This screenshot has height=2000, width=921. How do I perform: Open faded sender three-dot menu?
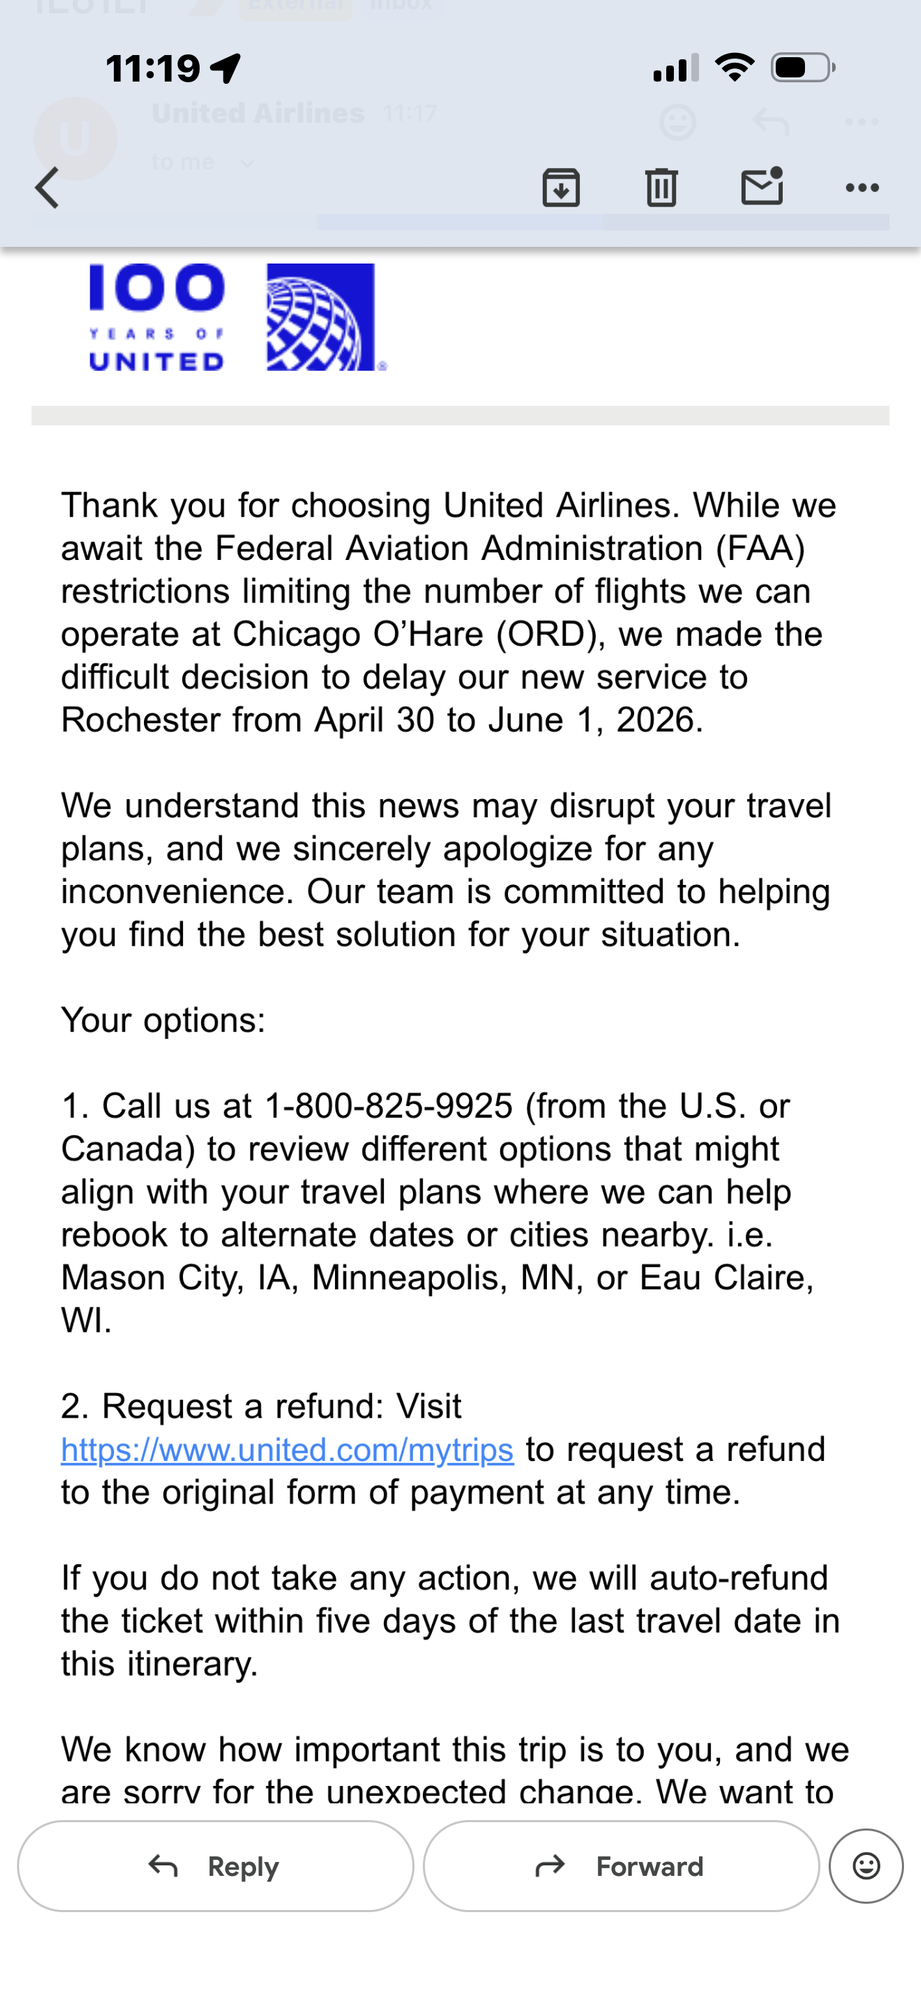click(862, 122)
